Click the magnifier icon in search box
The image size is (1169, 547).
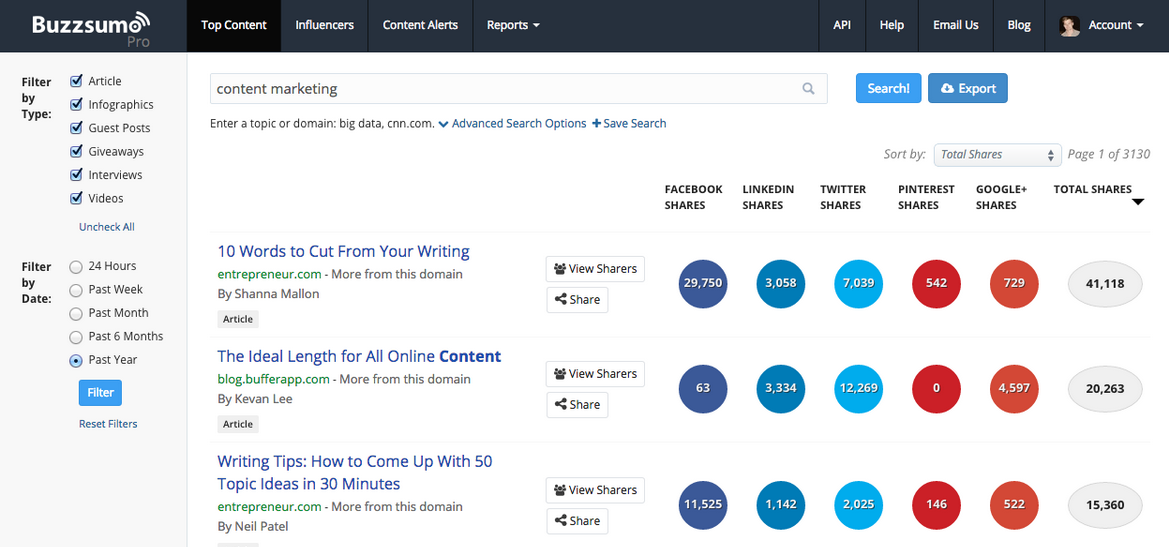[x=808, y=89]
